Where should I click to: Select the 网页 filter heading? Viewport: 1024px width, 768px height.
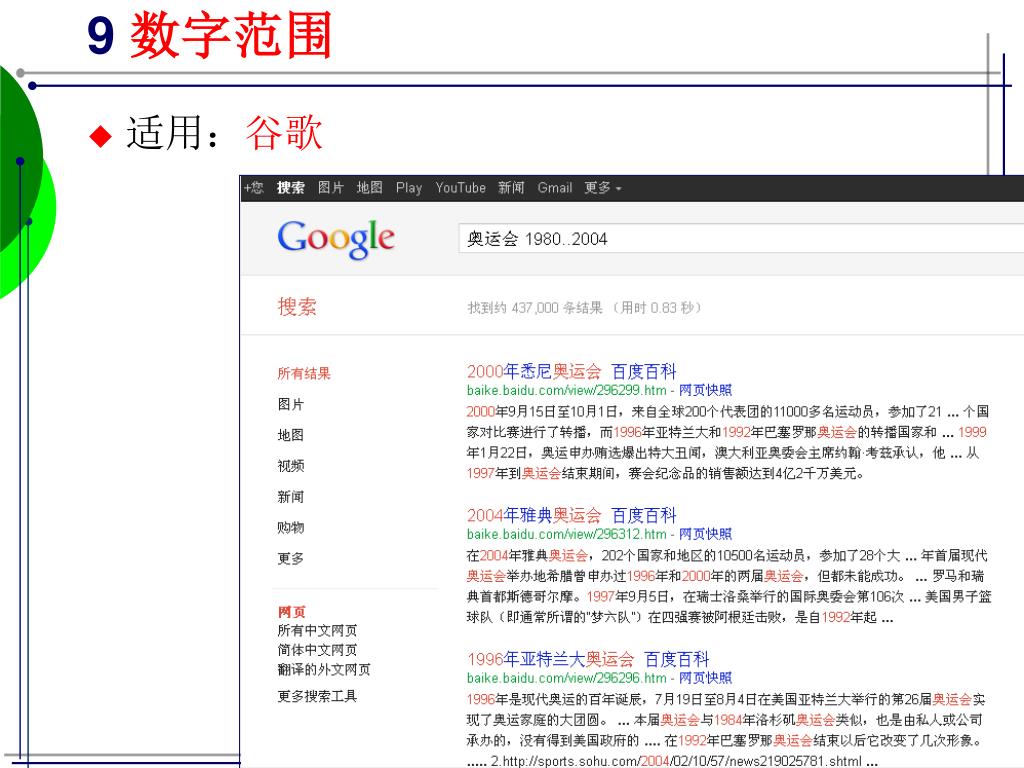point(291,612)
